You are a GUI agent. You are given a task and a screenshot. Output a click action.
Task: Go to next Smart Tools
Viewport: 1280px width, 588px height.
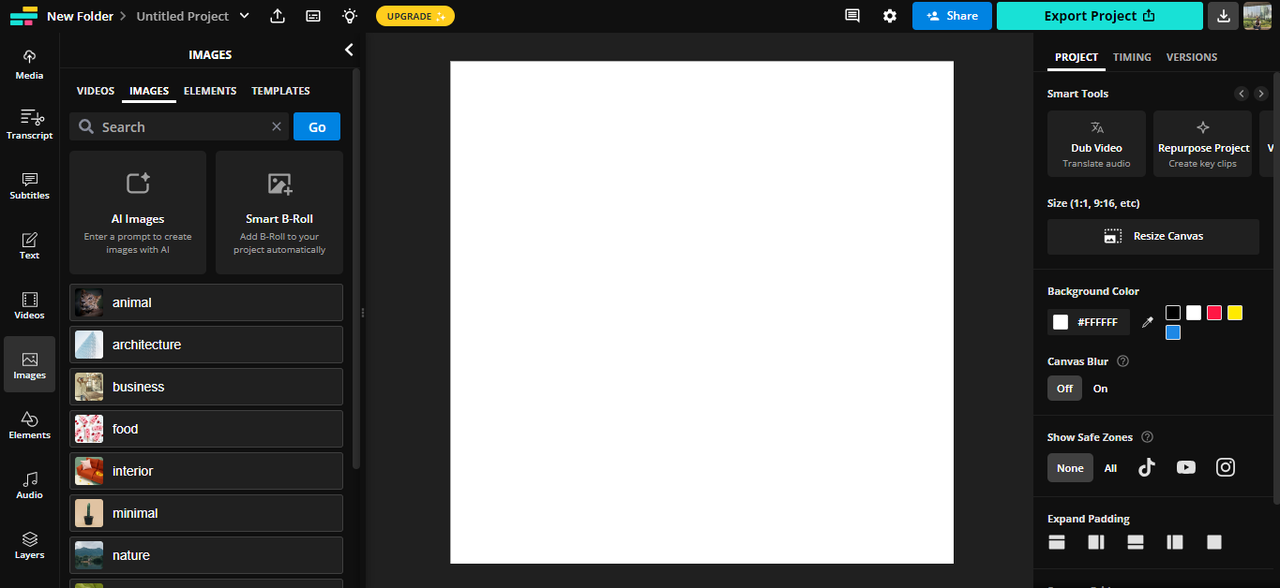tap(1262, 94)
